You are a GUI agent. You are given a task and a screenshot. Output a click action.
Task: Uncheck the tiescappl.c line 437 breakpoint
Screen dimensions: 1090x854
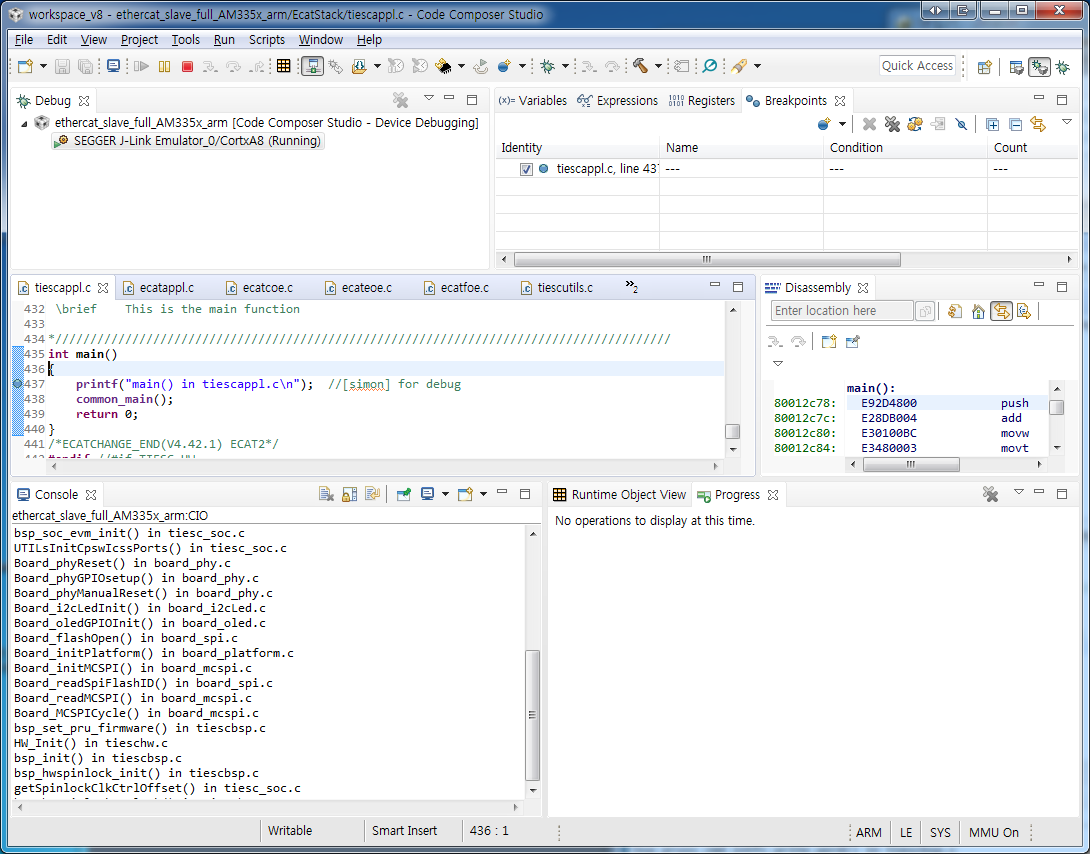pyautogui.click(x=526, y=169)
